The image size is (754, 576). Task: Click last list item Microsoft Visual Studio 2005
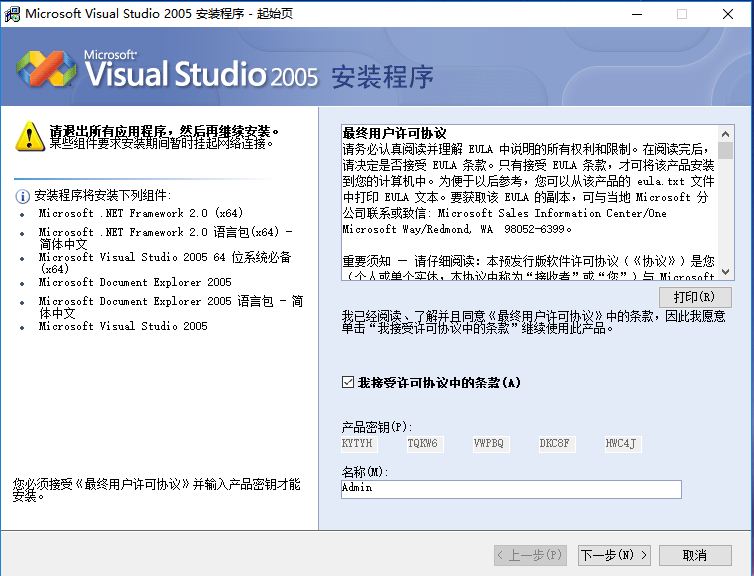tap(123, 326)
